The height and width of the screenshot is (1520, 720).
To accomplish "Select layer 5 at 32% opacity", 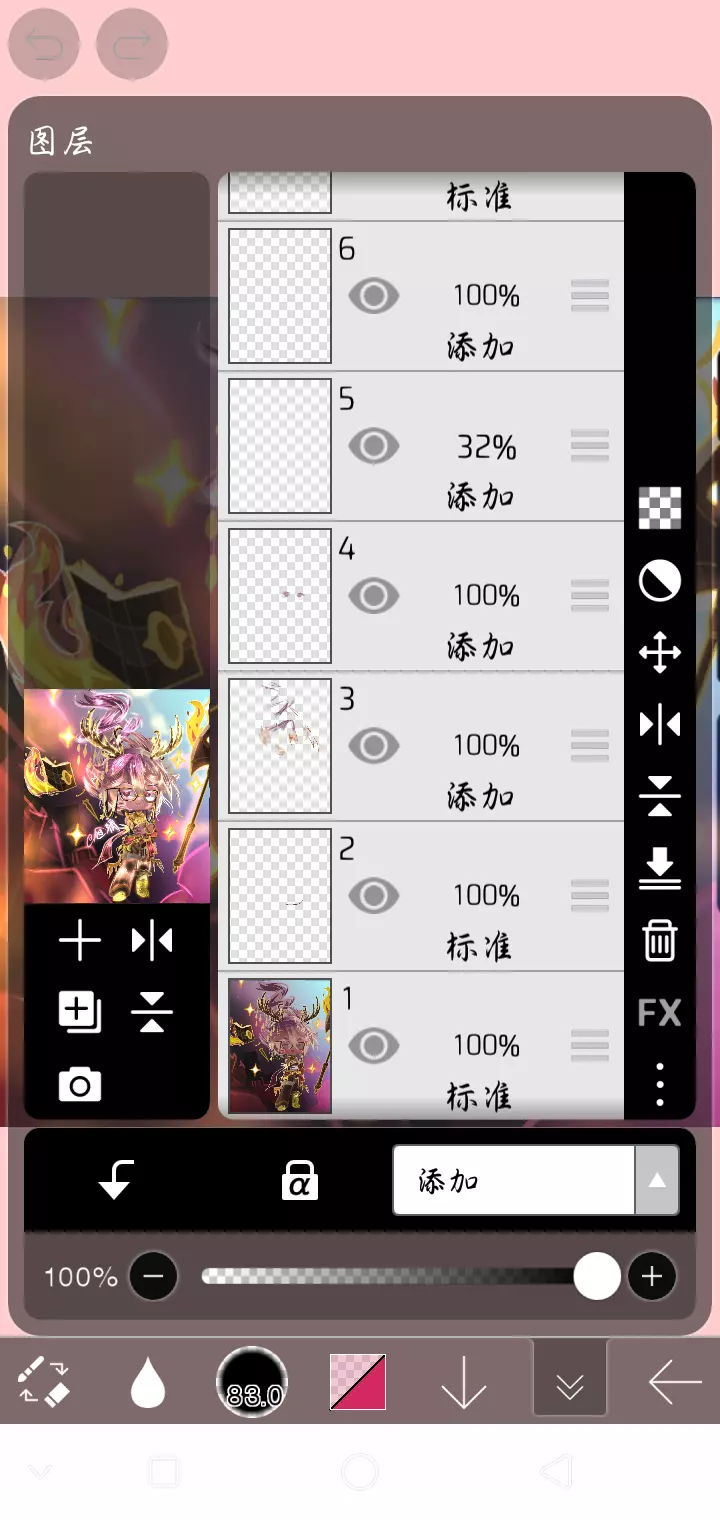I will (421, 447).
